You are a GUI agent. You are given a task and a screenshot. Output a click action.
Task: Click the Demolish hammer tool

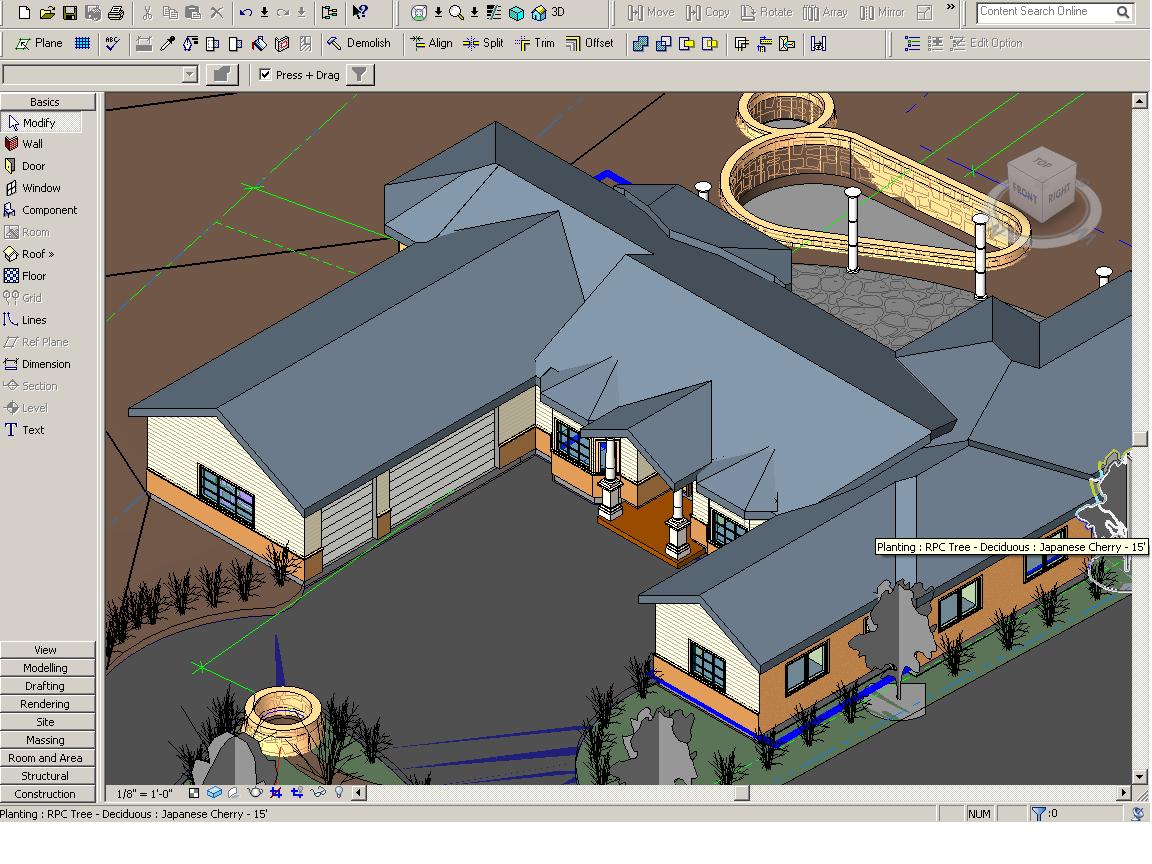click(359, 43)
